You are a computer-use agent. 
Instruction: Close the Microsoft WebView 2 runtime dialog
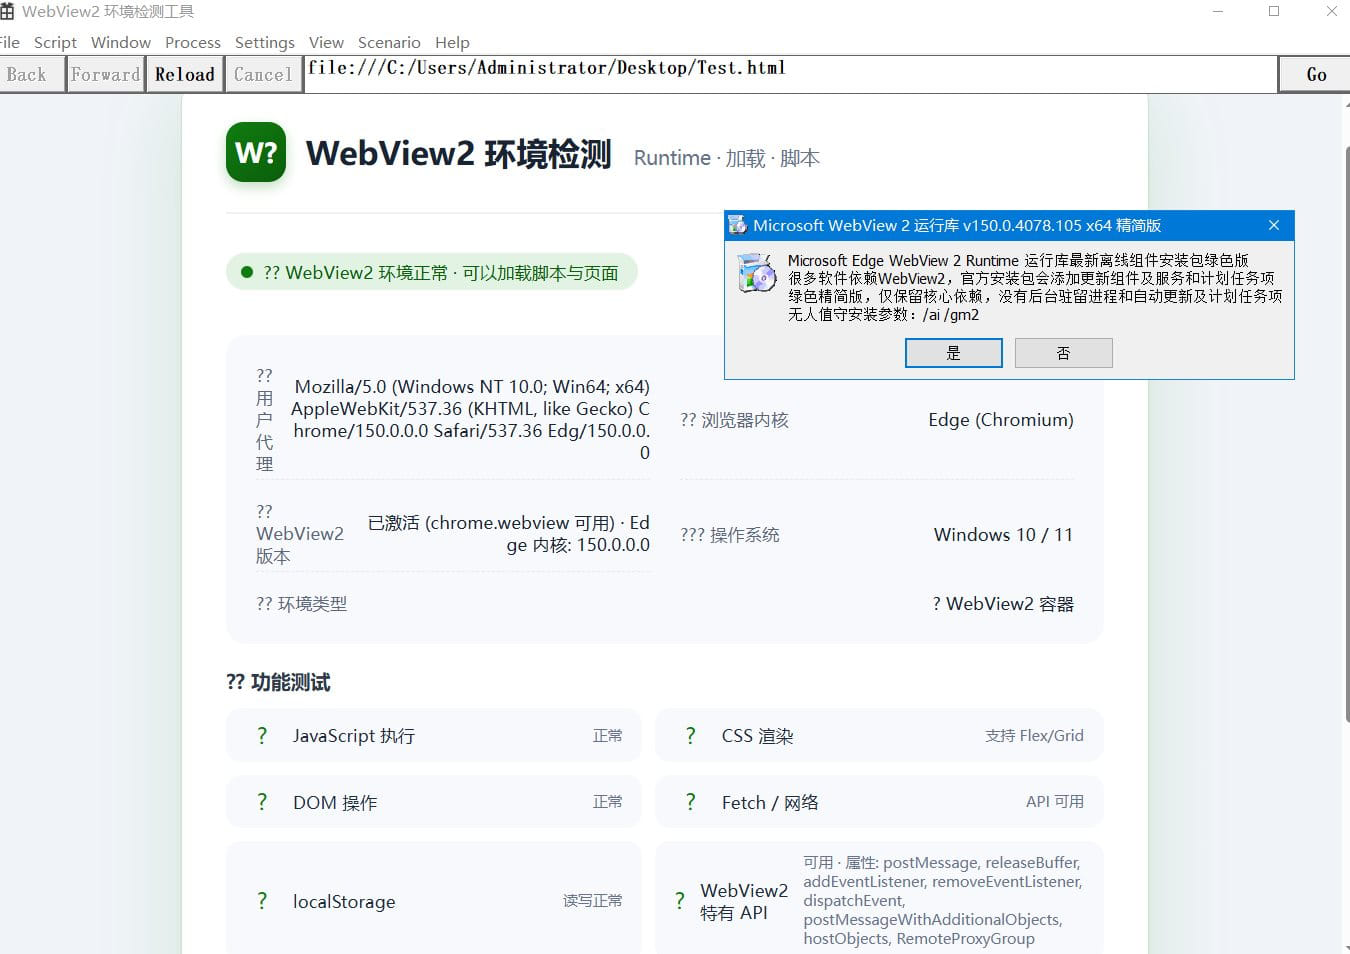(1274, 225)
